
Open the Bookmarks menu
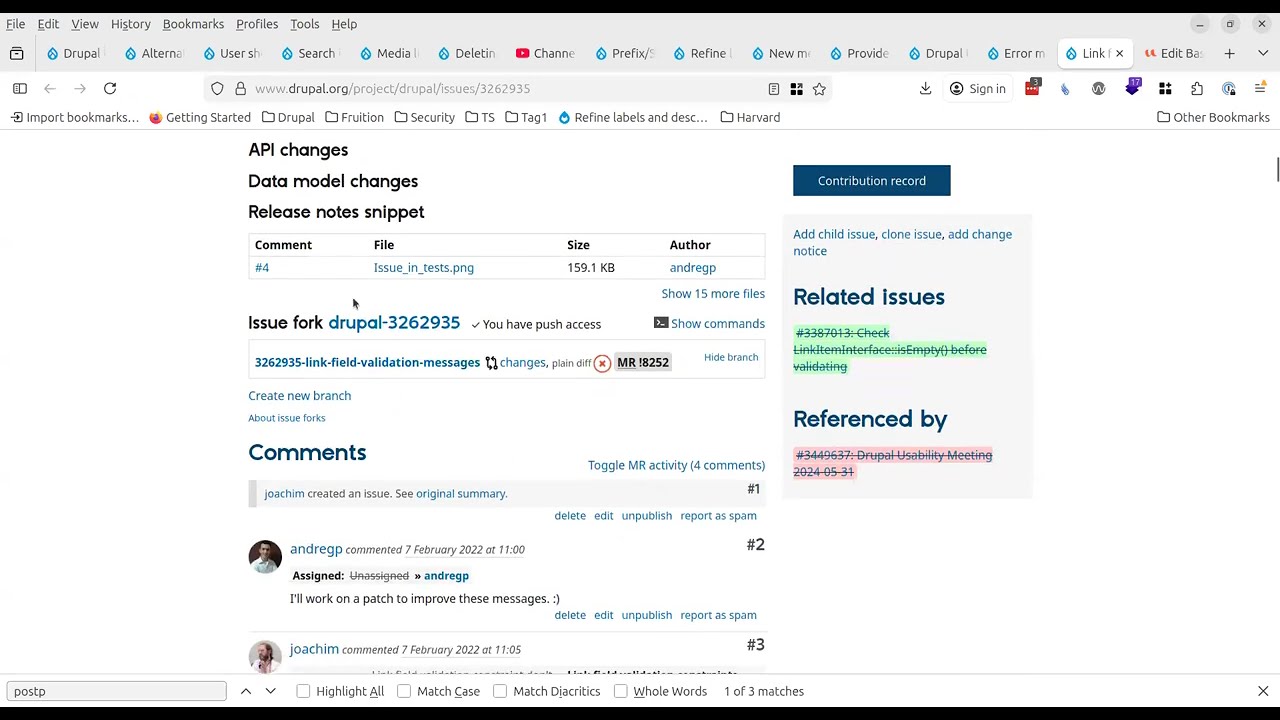tap(193, 24)
